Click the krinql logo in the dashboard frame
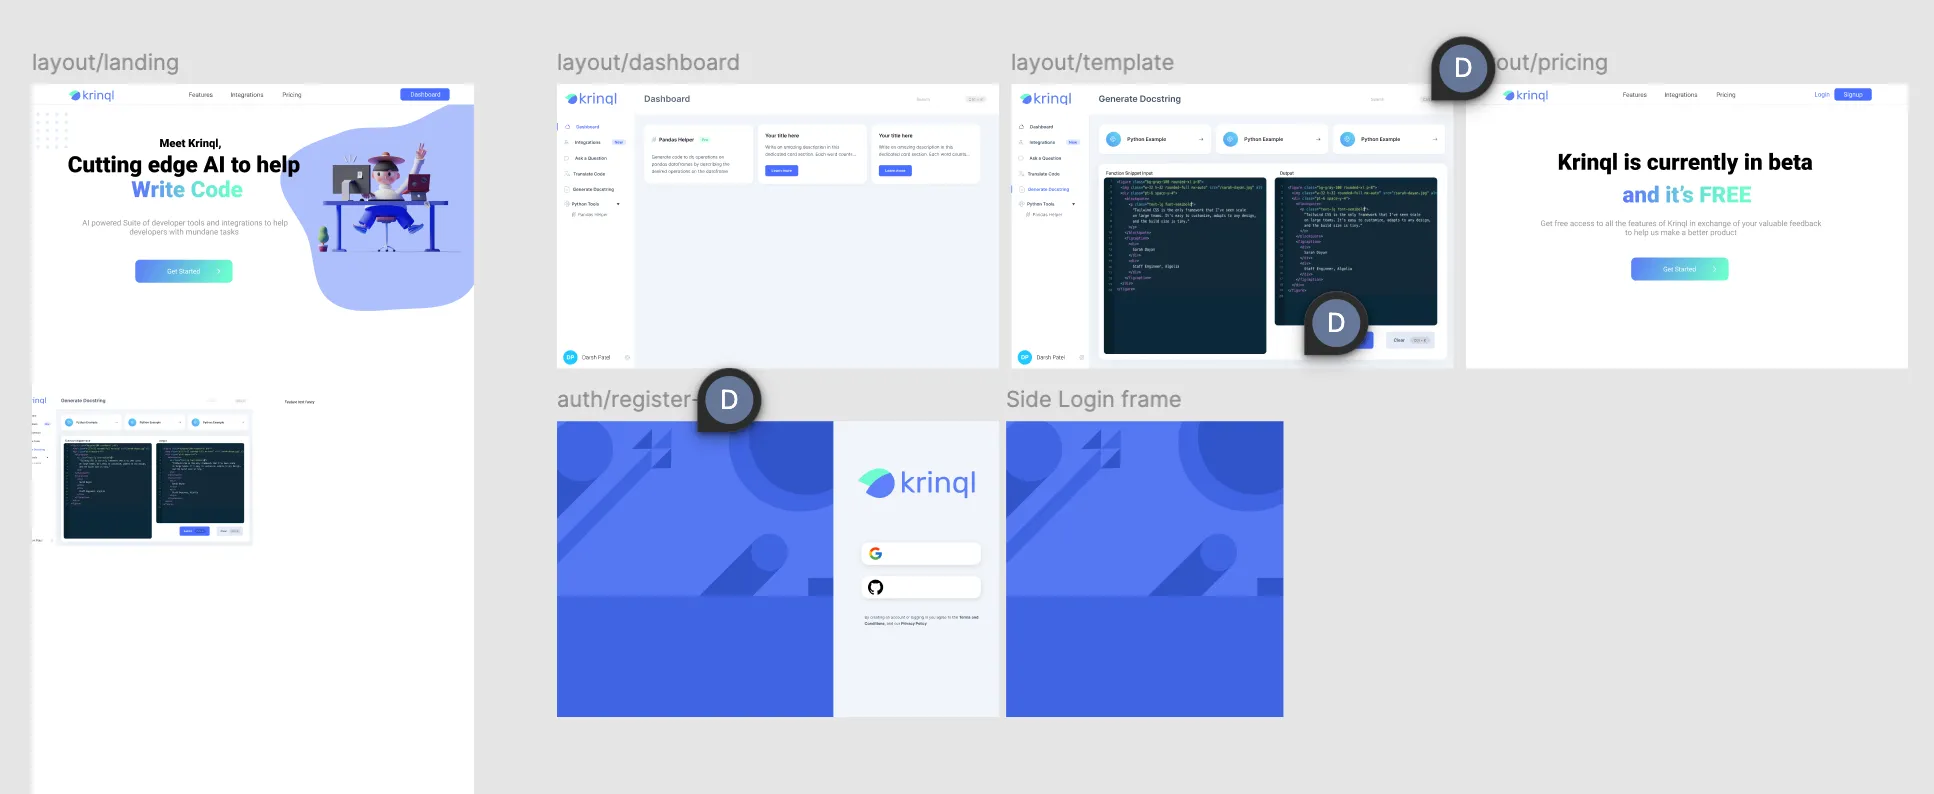This screenshot has width=1934, height=794. point(592,99)
